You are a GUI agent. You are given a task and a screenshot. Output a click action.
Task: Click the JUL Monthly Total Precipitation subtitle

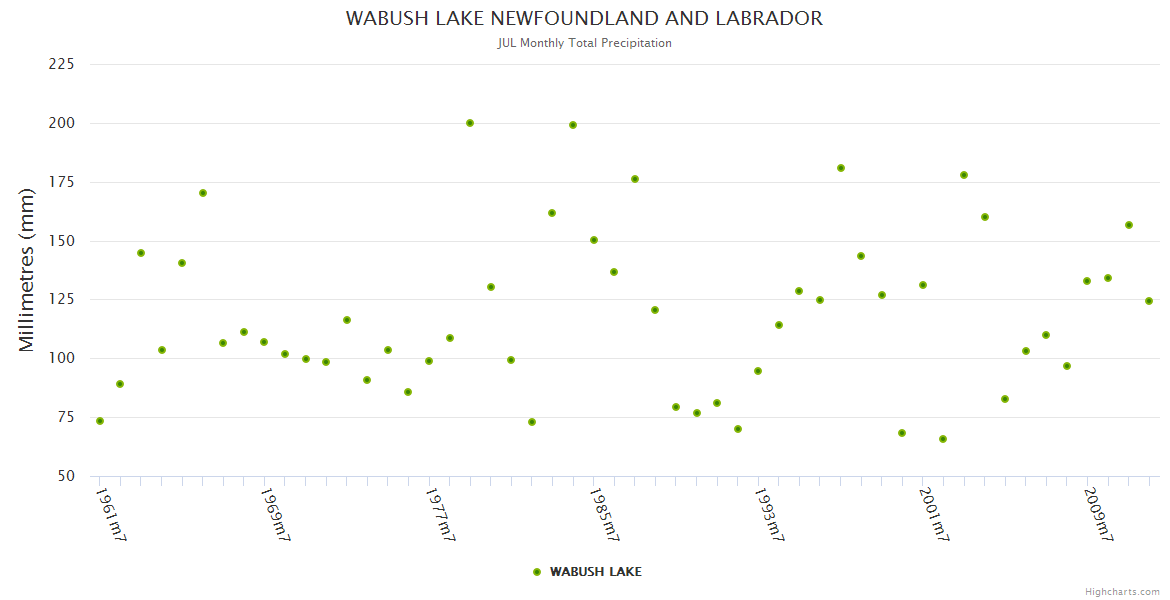(584, 43)
